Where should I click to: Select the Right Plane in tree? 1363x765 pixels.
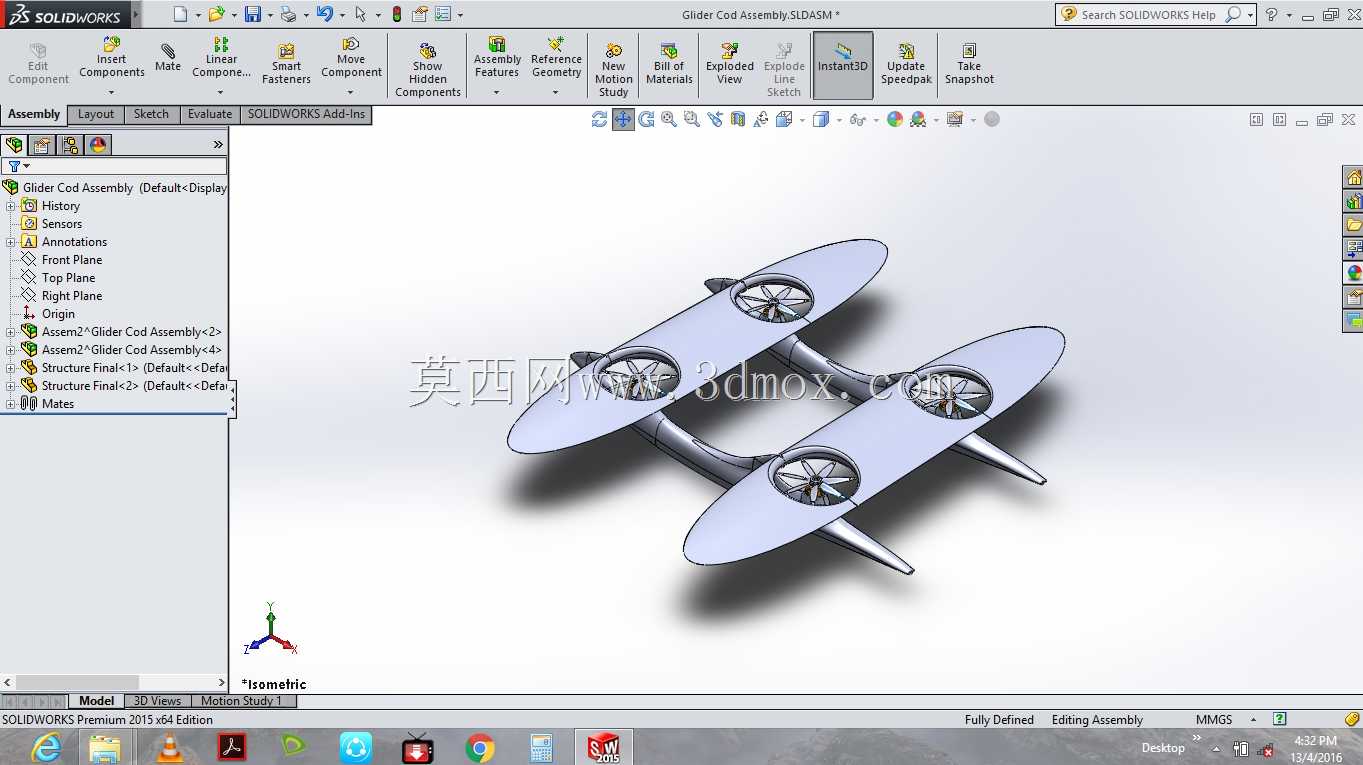coord(72,296)
